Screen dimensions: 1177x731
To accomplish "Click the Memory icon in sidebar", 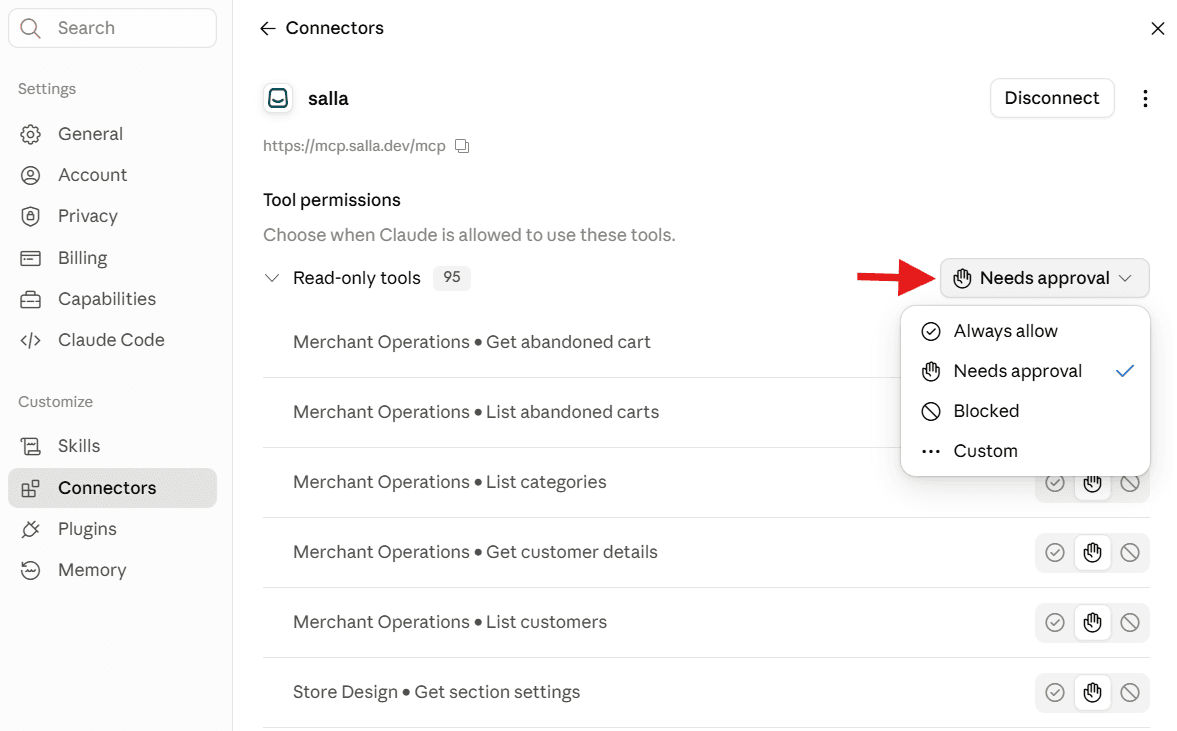I will 30,570.
